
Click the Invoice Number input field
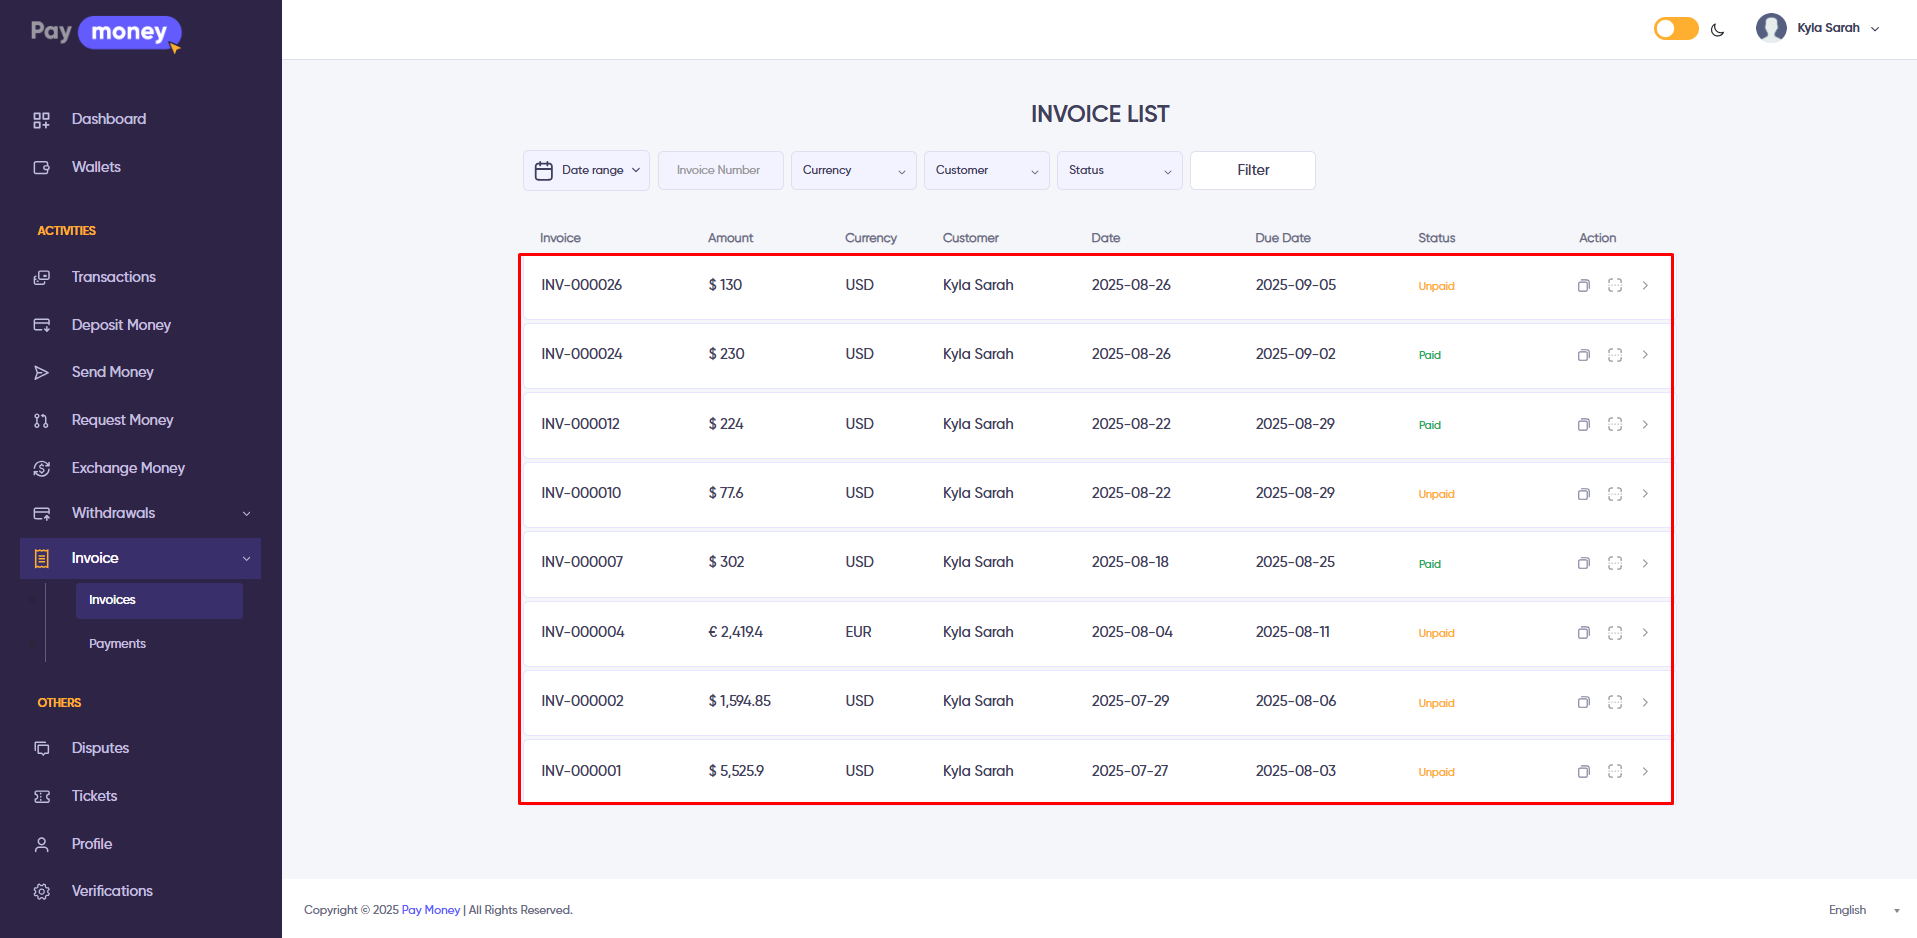click(720, 171)
